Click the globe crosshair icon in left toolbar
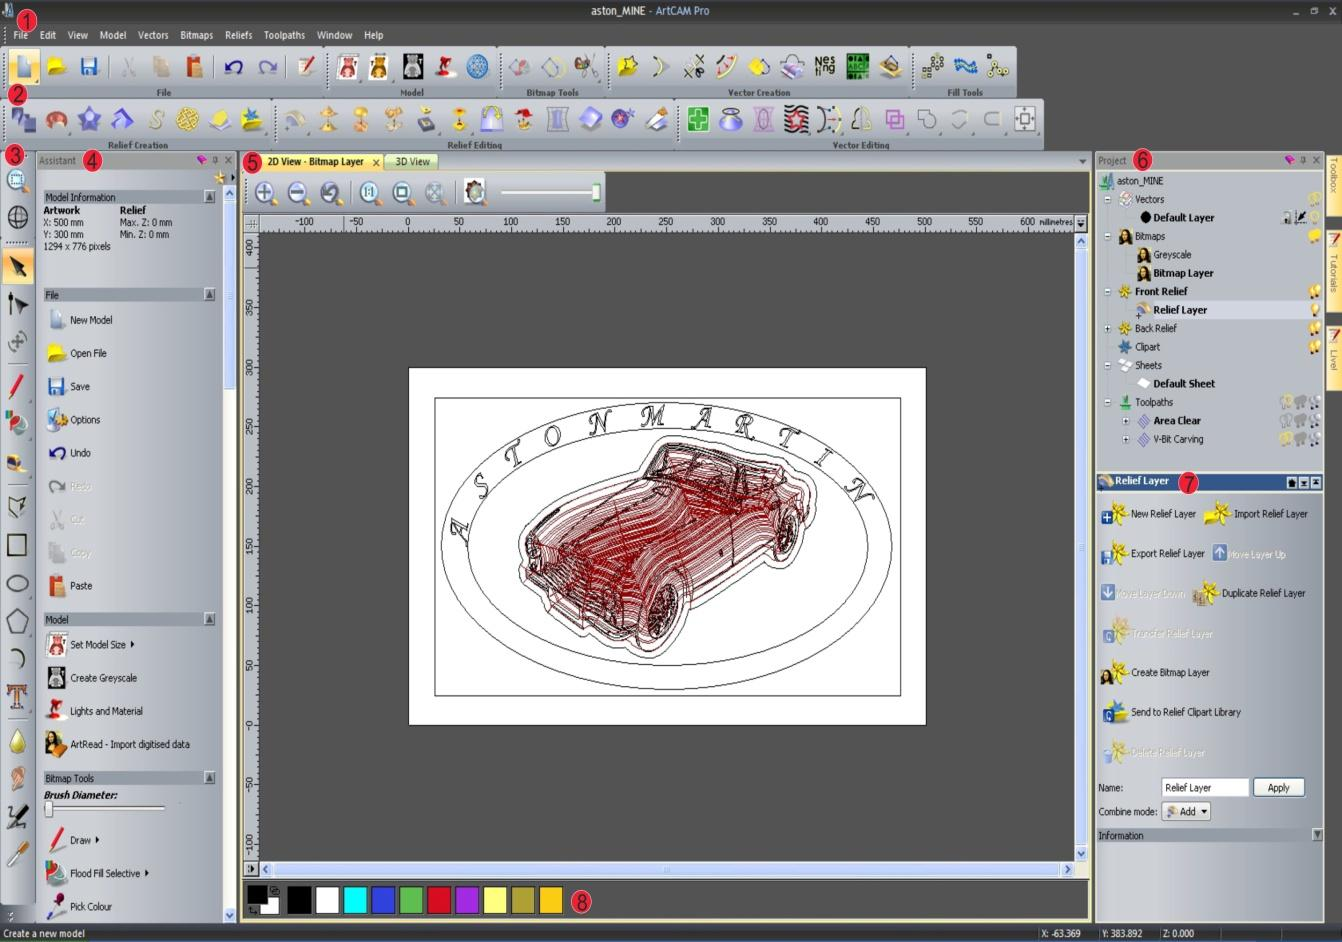The width and height of the screenshot is (1342, 942). [x=17, y=217]
